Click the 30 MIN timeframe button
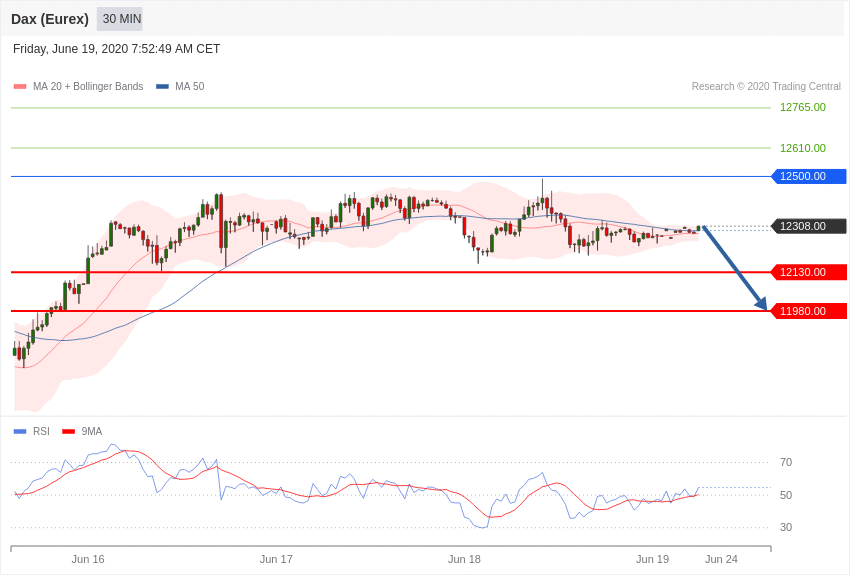 pos(120,19)
